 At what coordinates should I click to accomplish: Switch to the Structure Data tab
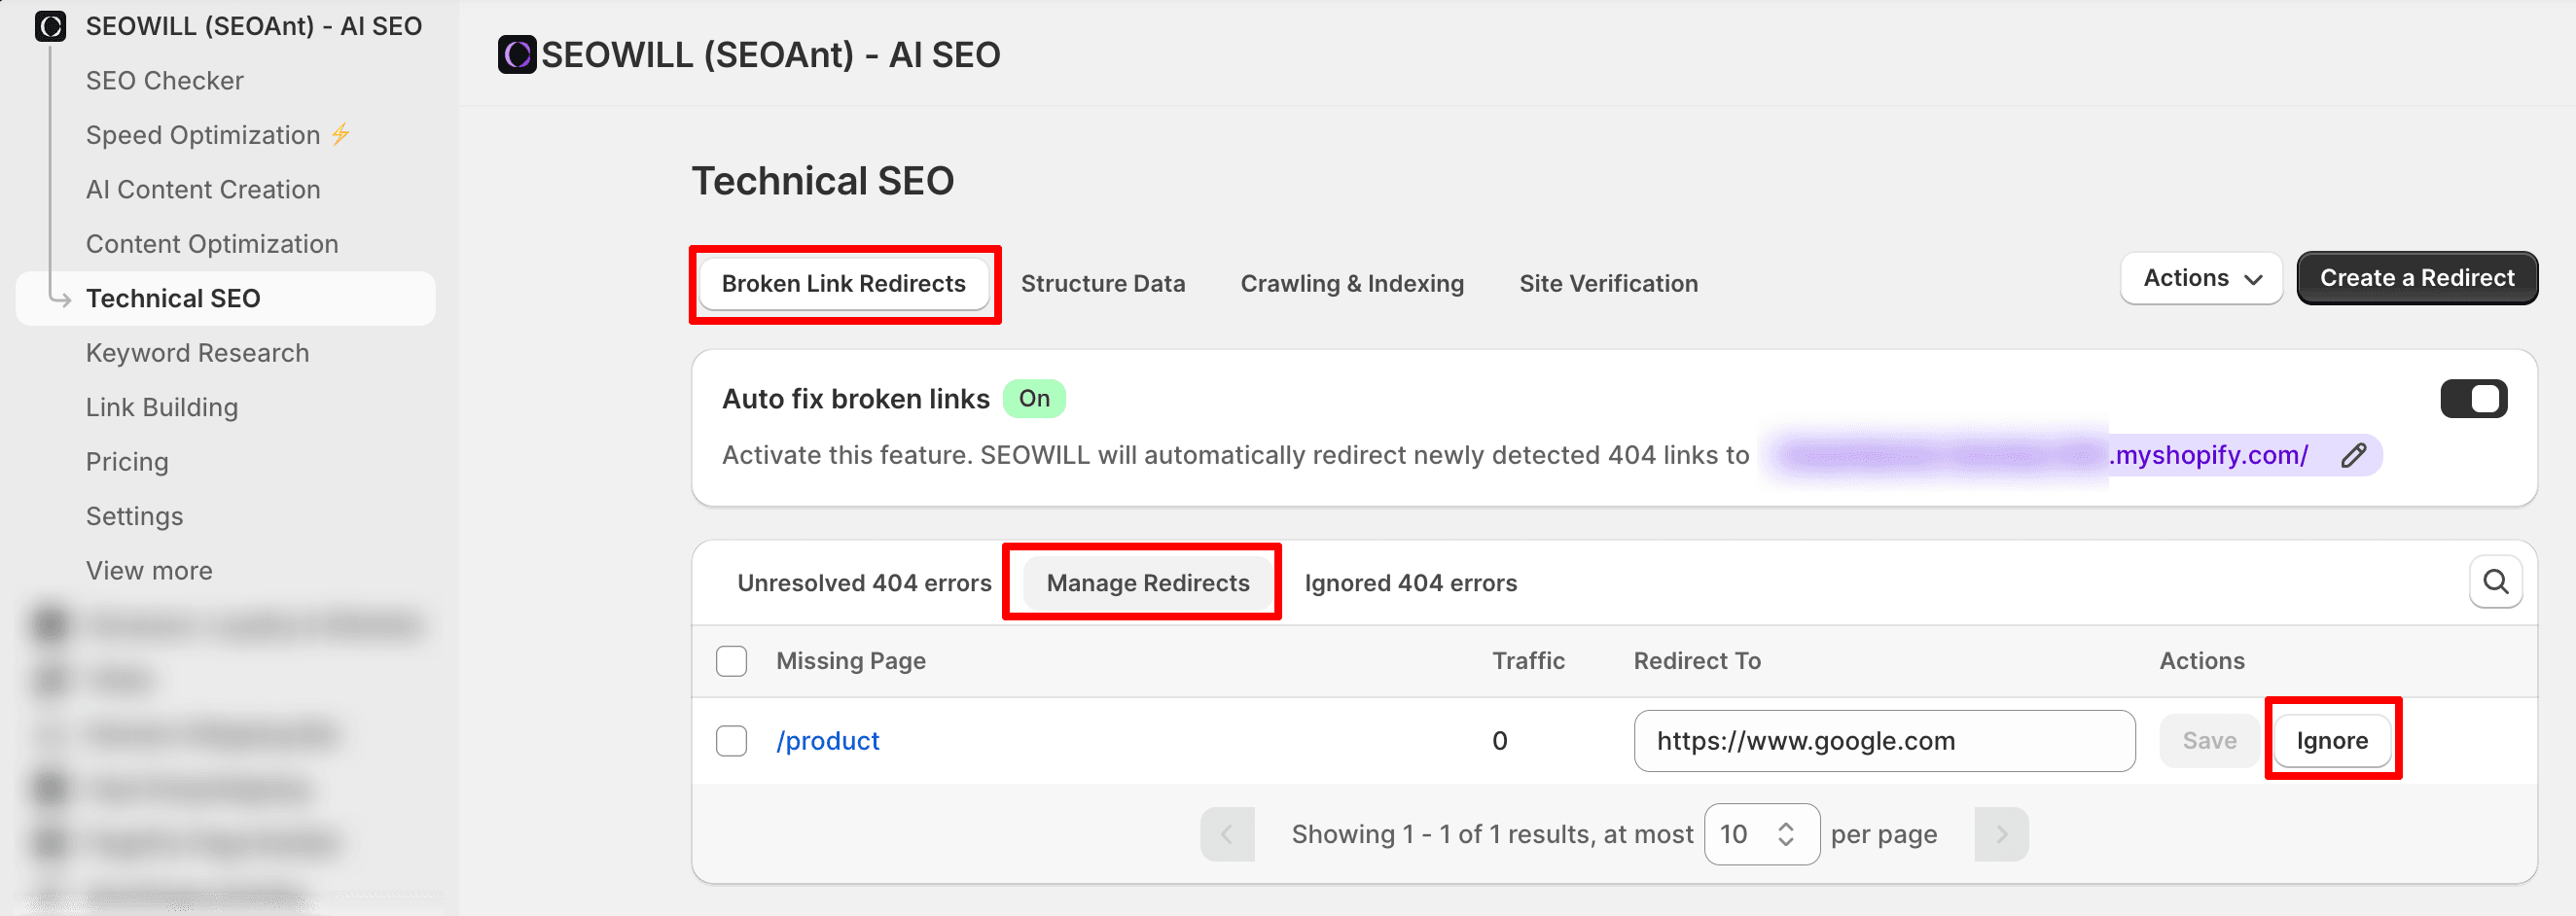pyautogui.click(x=1102, y=284)
